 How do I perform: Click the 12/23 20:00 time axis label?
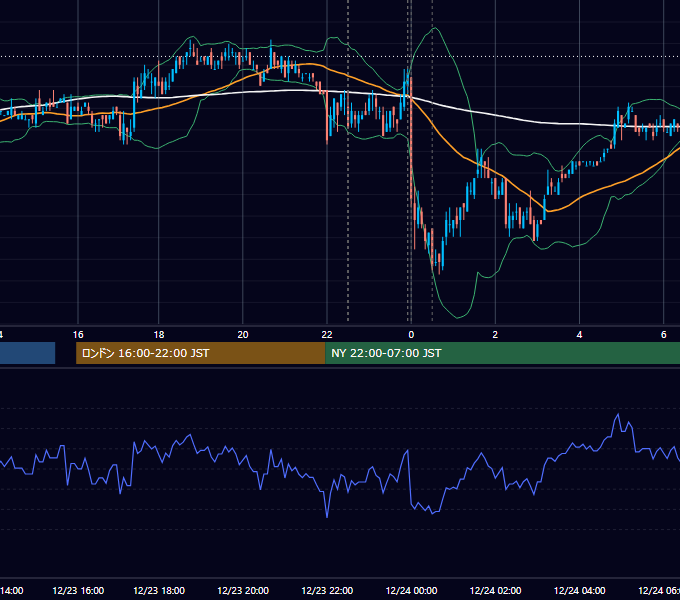point(243,590)
